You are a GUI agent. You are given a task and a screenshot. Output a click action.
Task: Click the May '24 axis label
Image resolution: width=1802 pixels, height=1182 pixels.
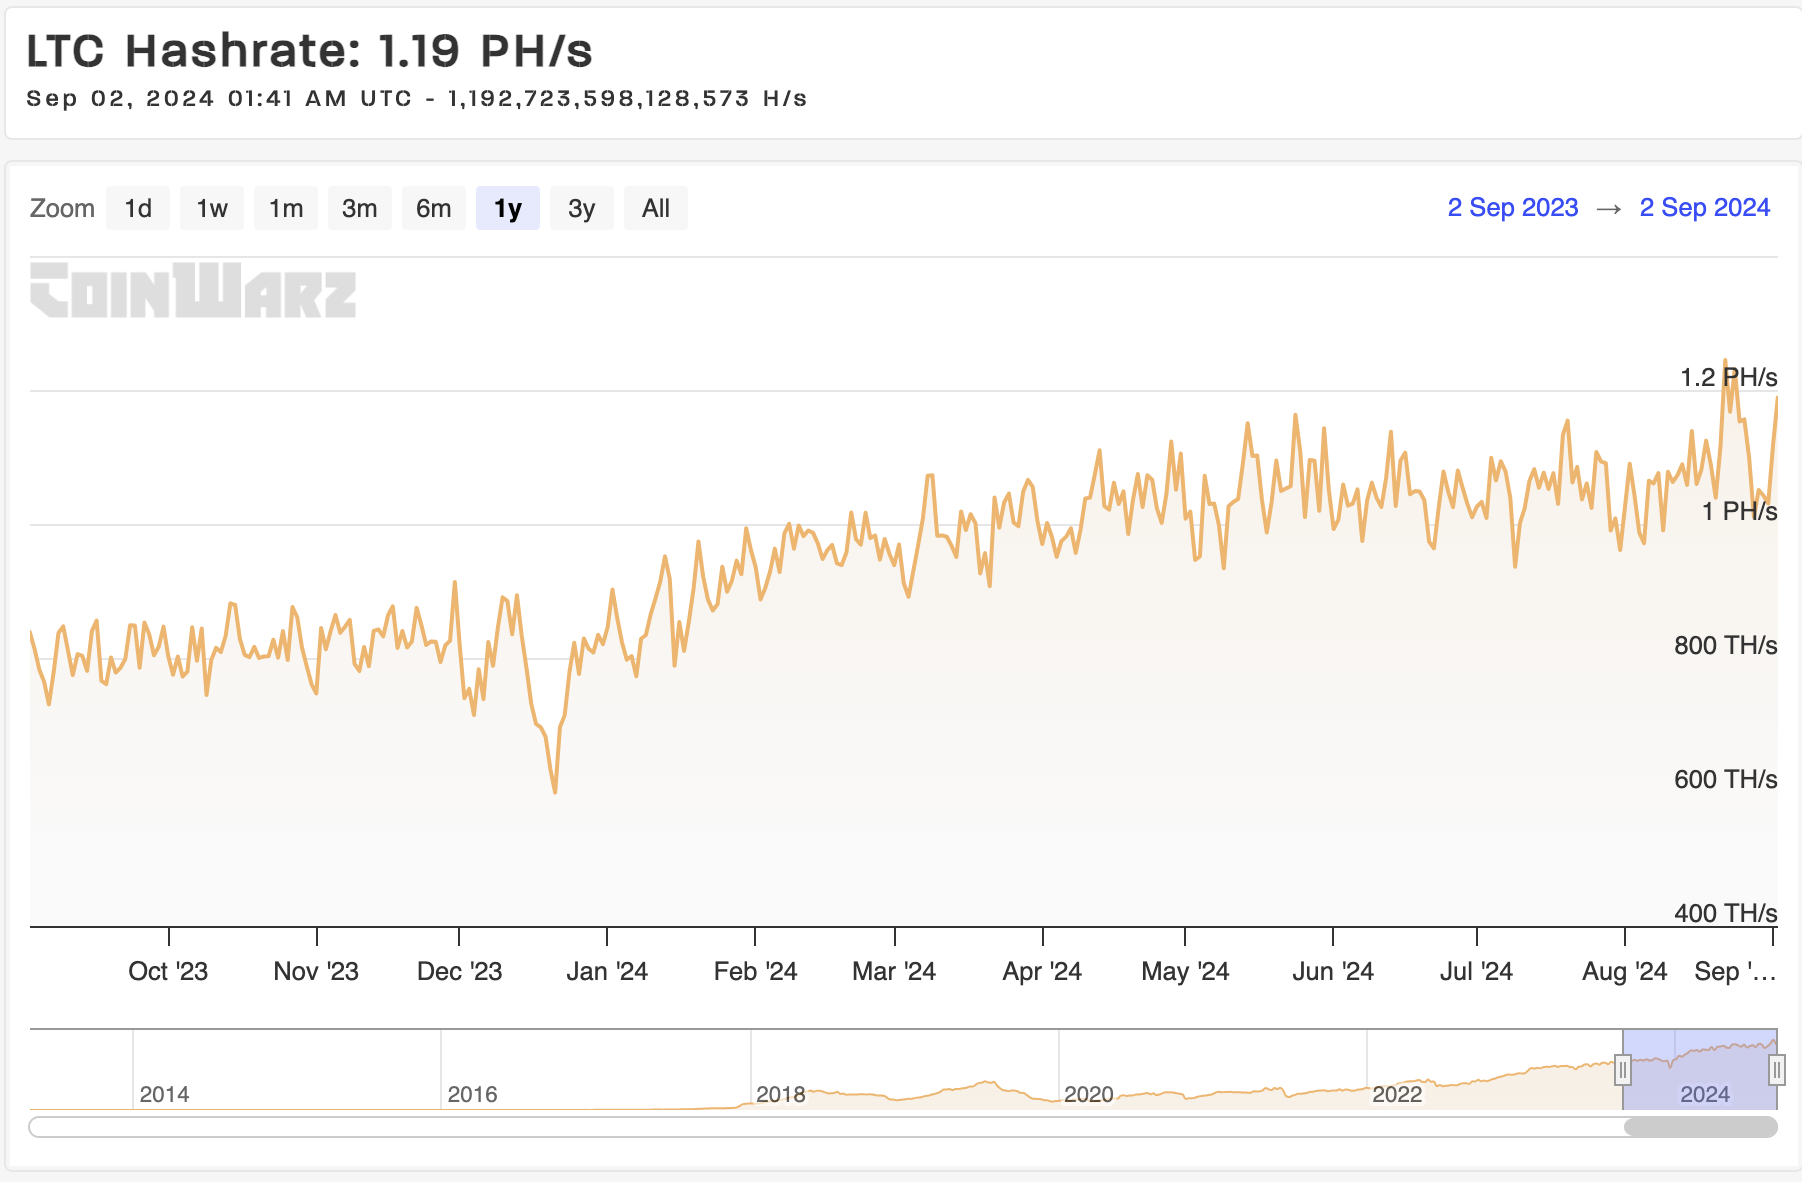pyautogui.click(x=1185, y=971)
